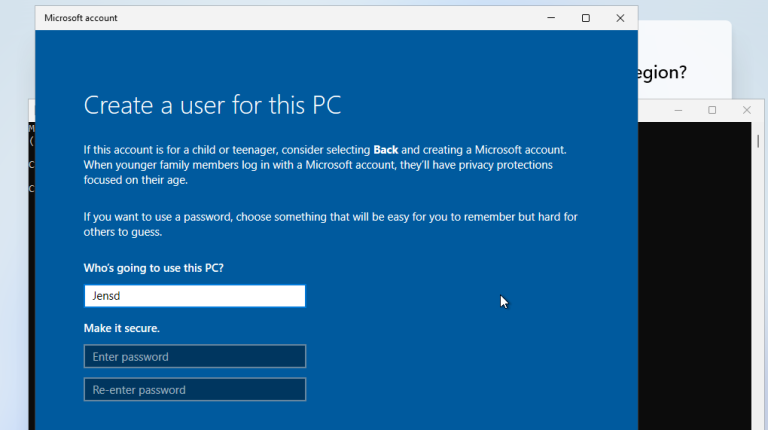Click the 'Make it secure.' label
This screenshot has width=768, height=430.
click(121, 328)
